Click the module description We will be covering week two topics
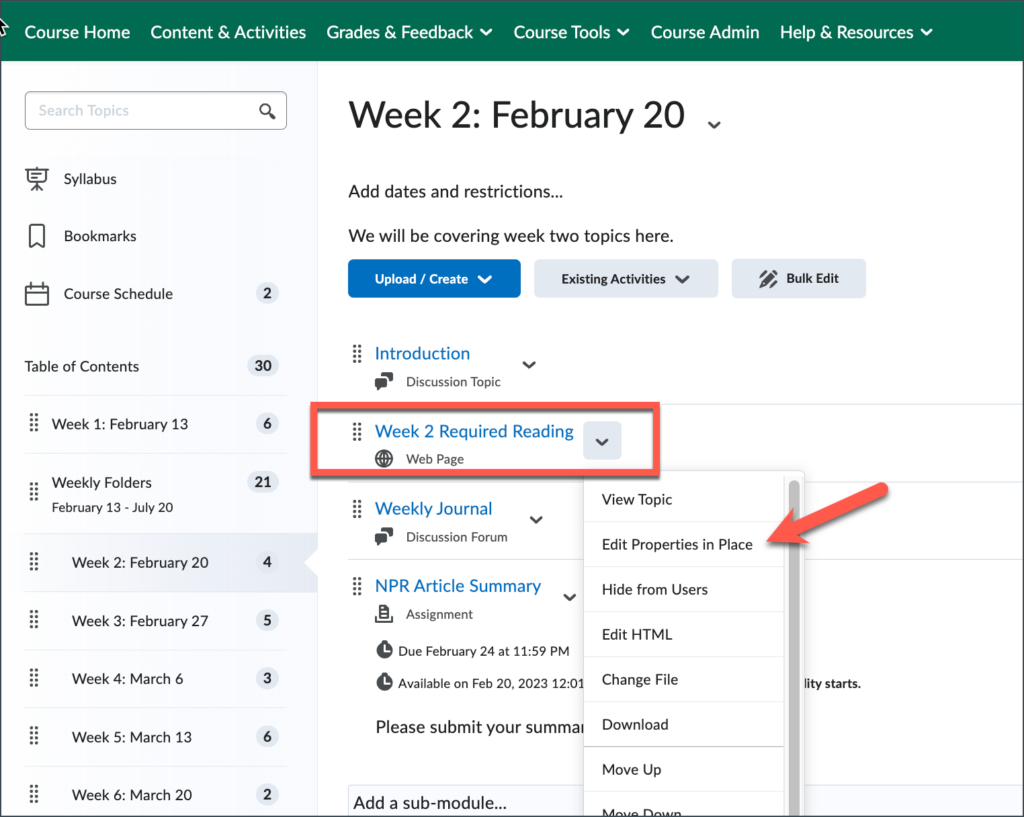1024x817 pixels. pos(511,236)
